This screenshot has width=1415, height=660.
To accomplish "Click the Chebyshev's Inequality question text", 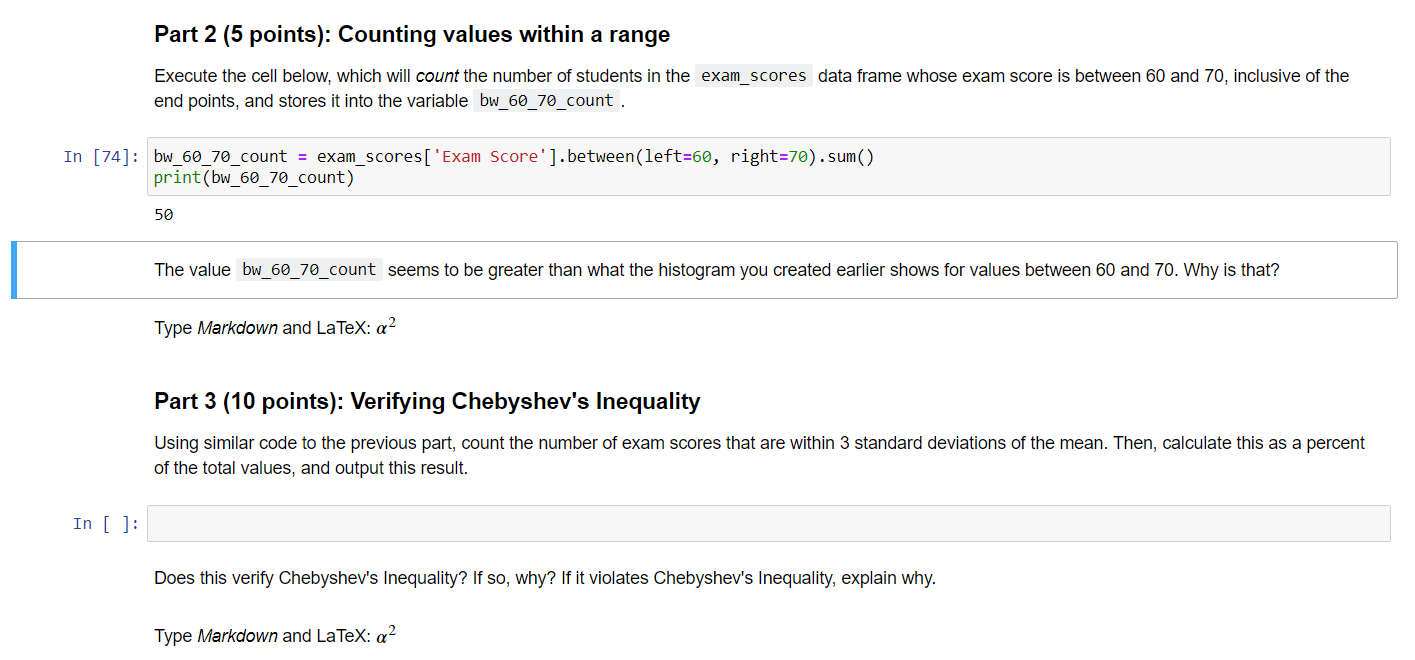I will (544, 577).
